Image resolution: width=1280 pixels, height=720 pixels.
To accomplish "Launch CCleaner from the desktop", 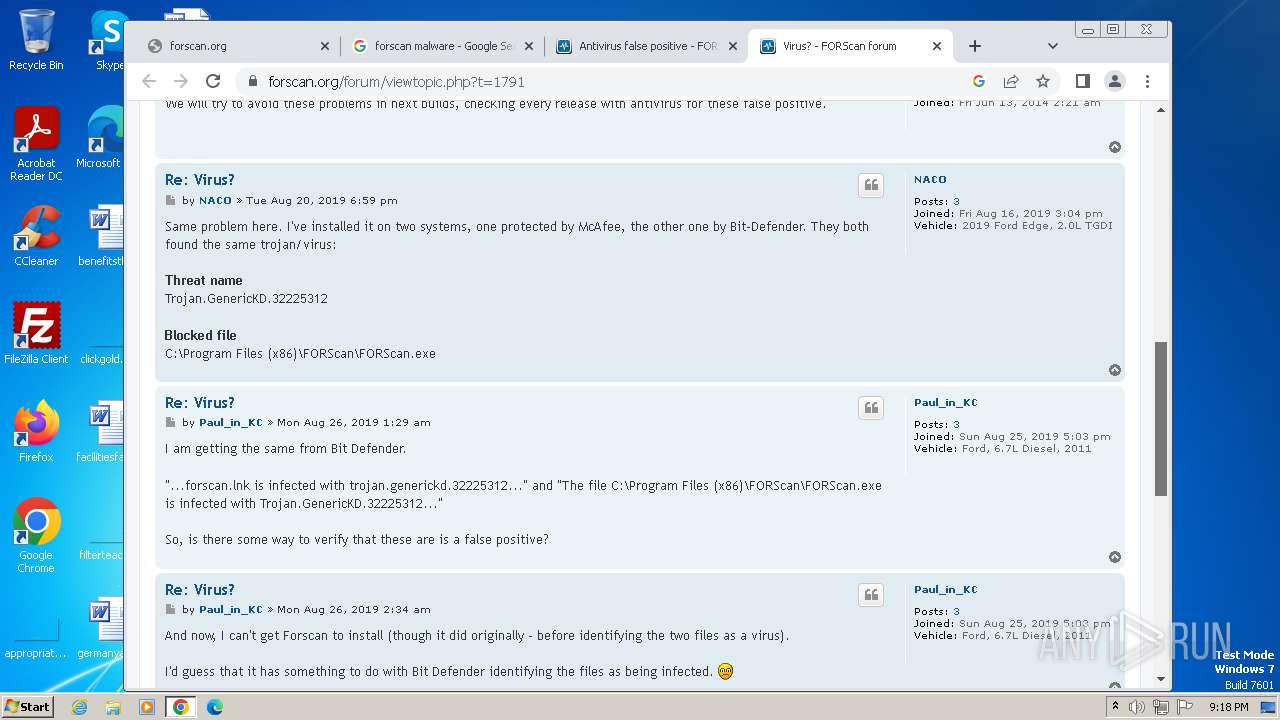I will click(36, 236).
